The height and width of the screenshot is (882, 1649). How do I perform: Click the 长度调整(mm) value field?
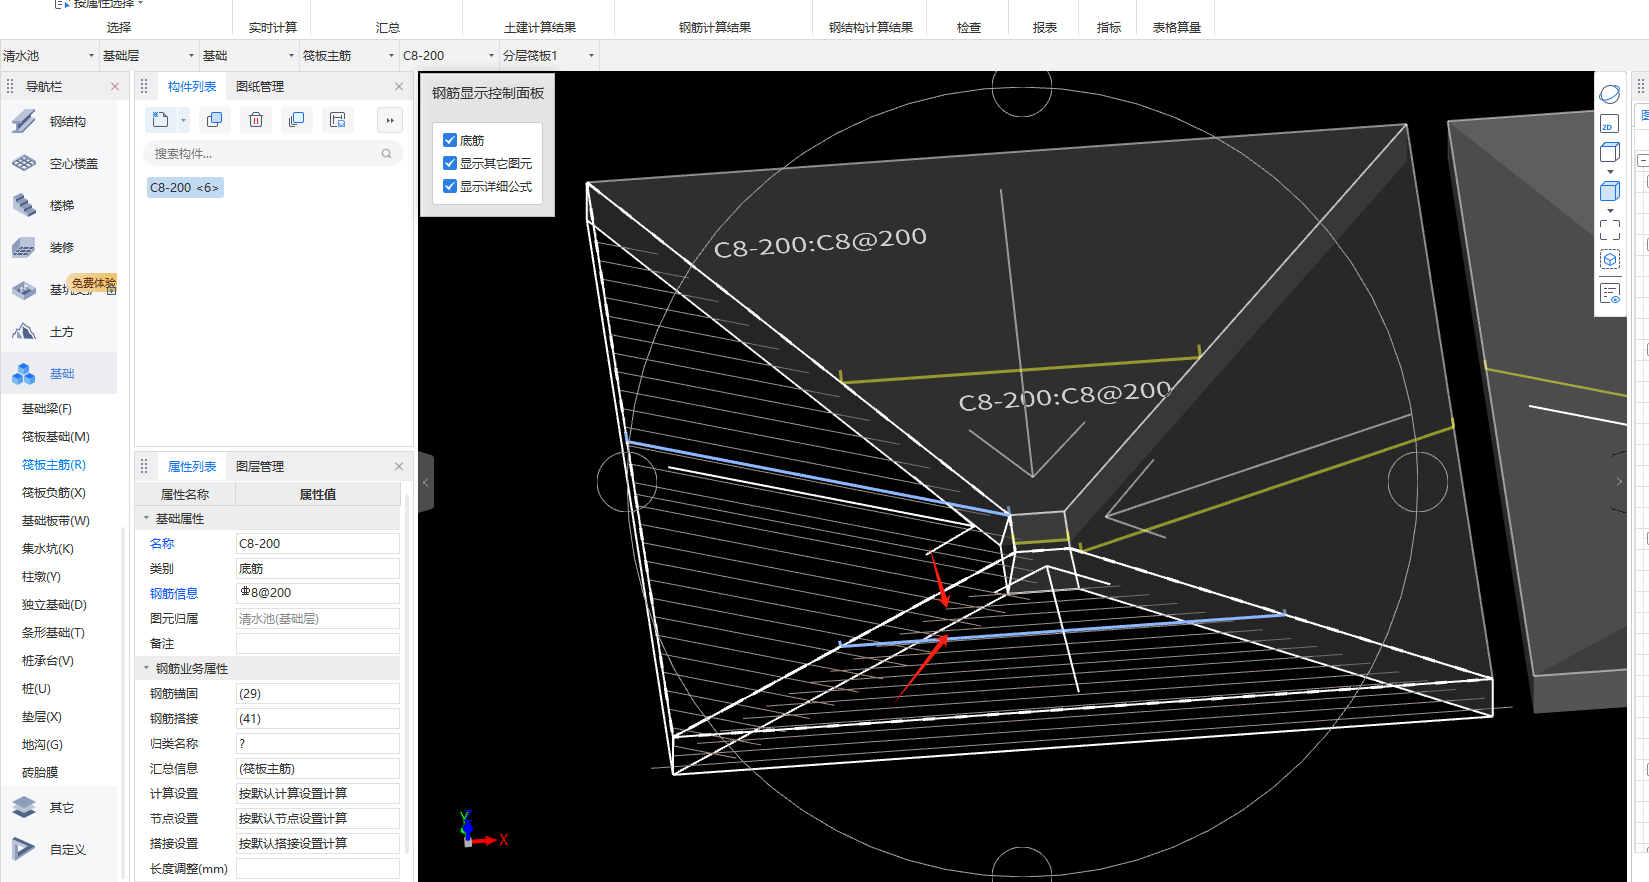pyautogui.click(x=318, y=869)
